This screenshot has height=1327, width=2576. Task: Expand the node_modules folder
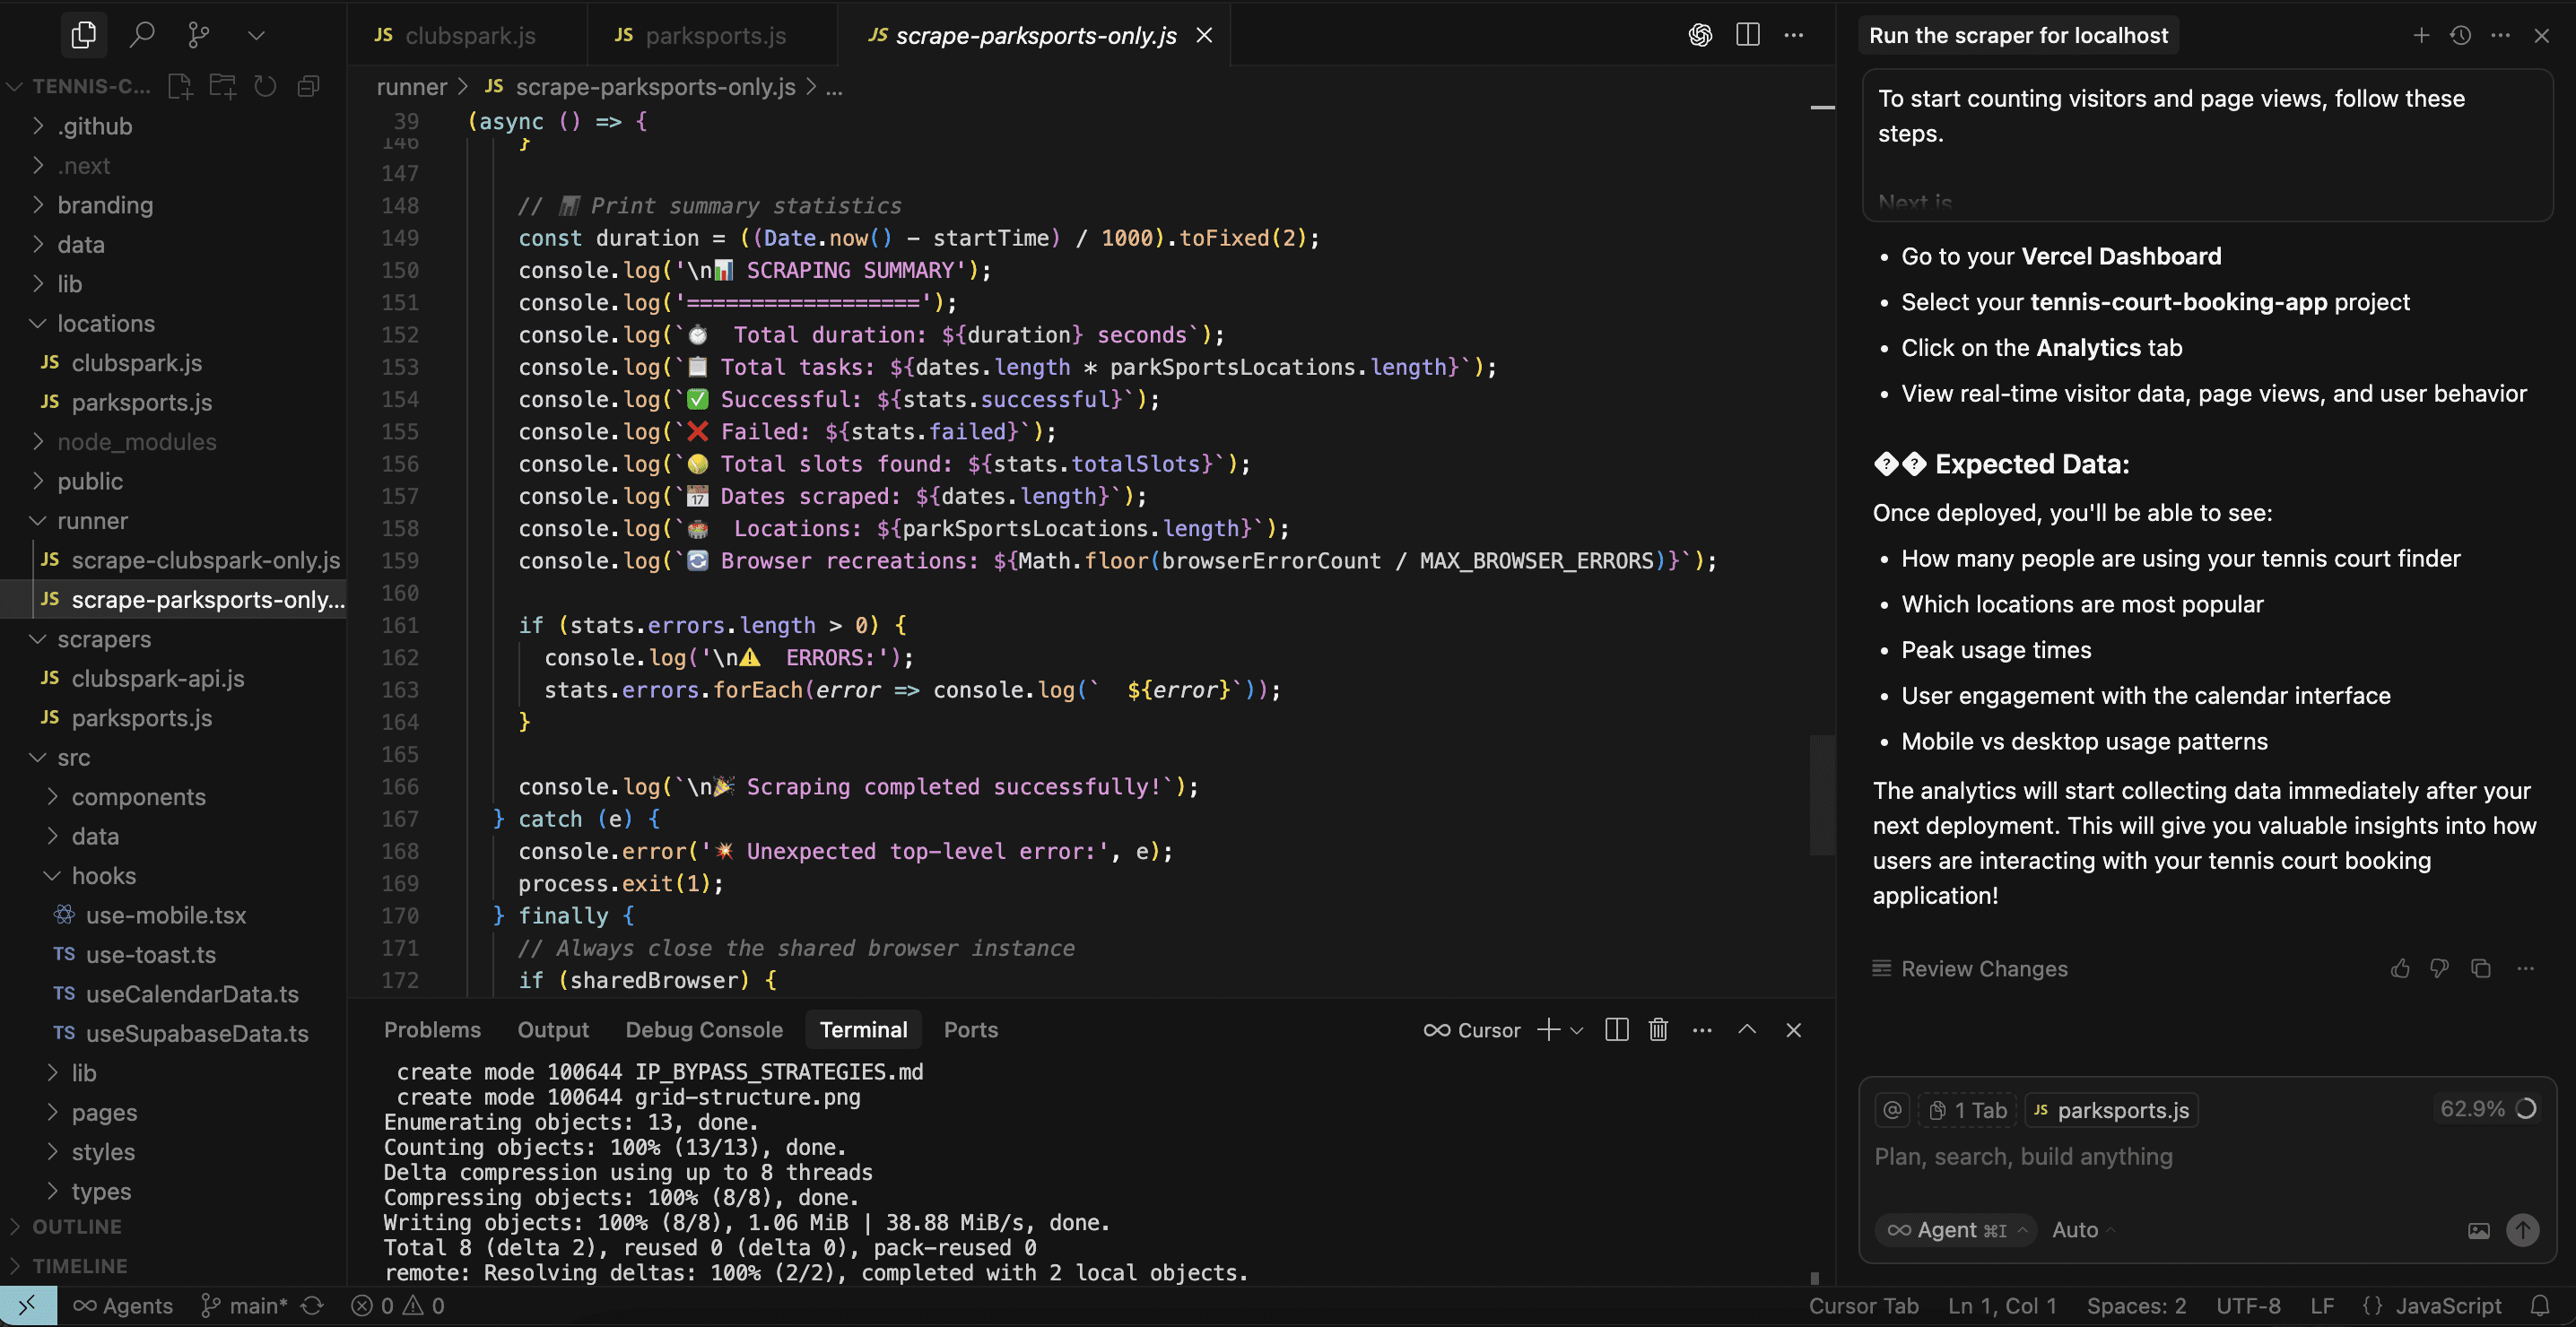[136, 442]
